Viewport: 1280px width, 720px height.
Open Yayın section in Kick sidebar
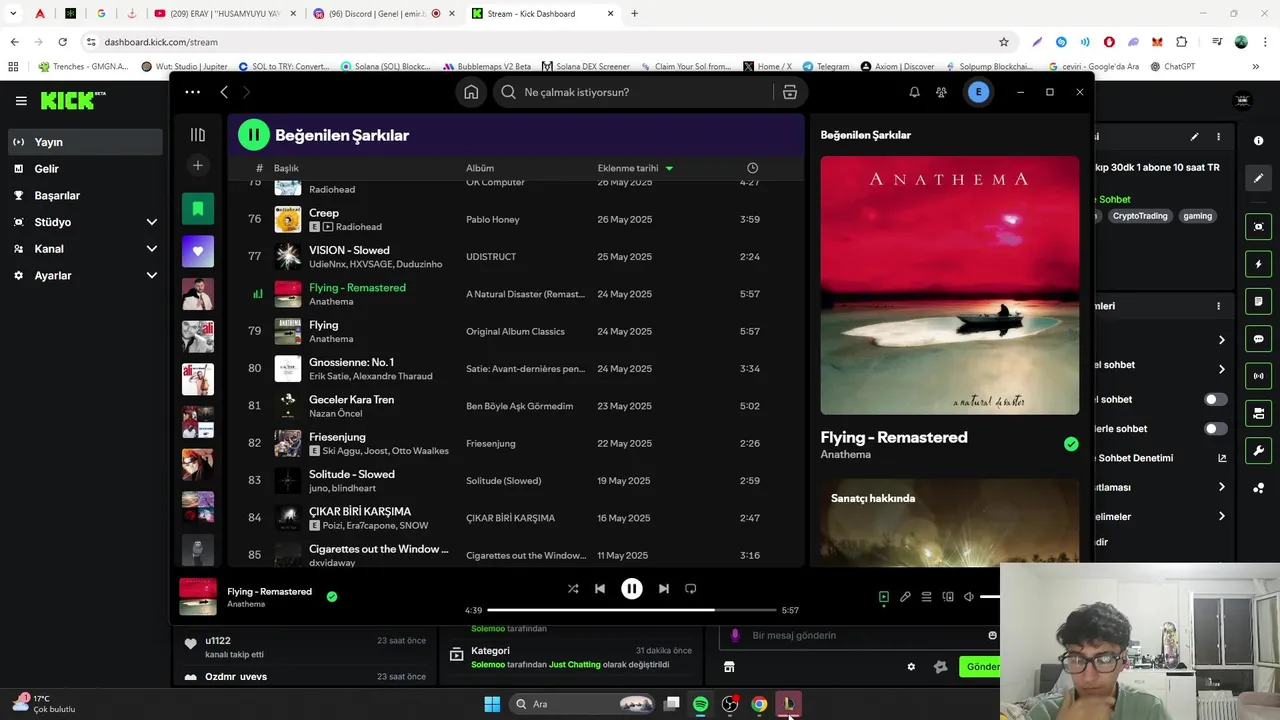(85, 142)
